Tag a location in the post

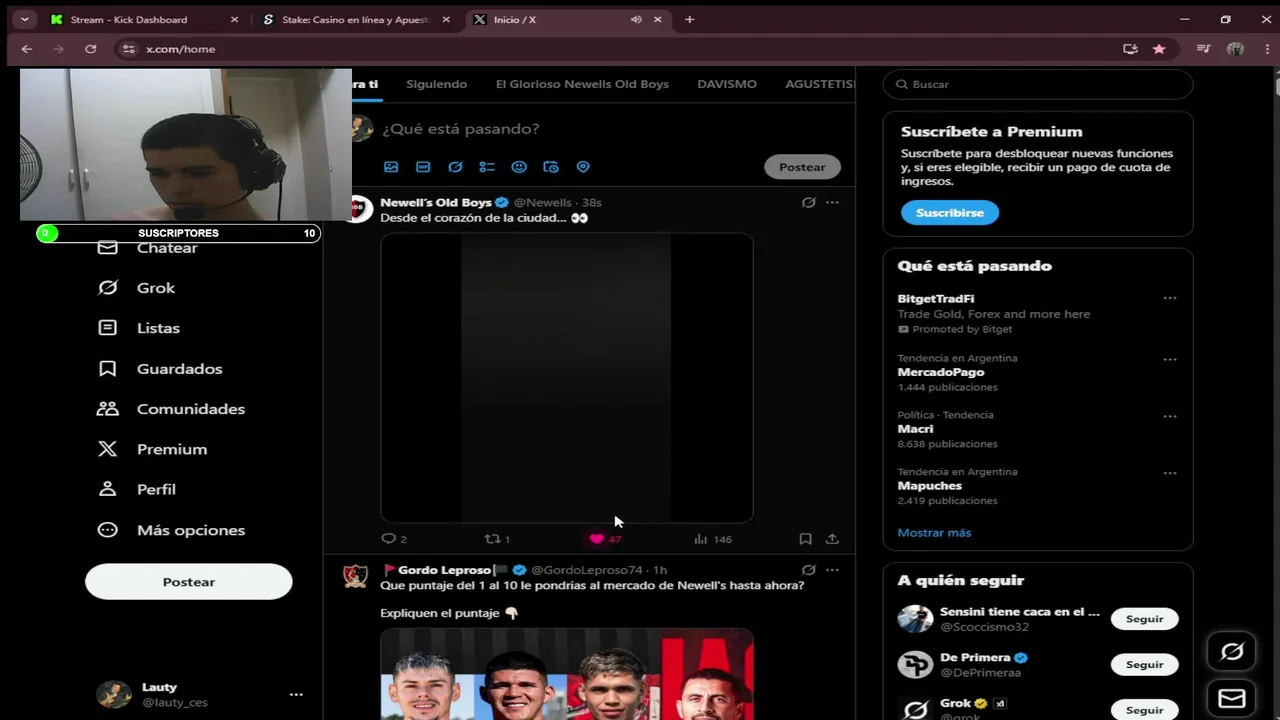(x=583, y=167)
